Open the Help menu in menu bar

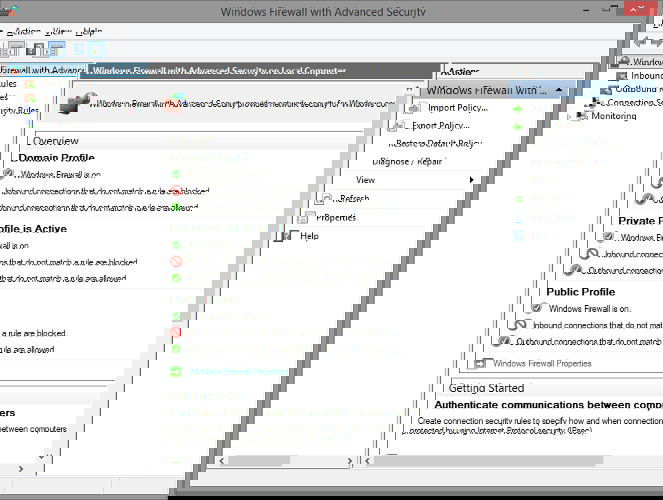(x=91, y=32)
